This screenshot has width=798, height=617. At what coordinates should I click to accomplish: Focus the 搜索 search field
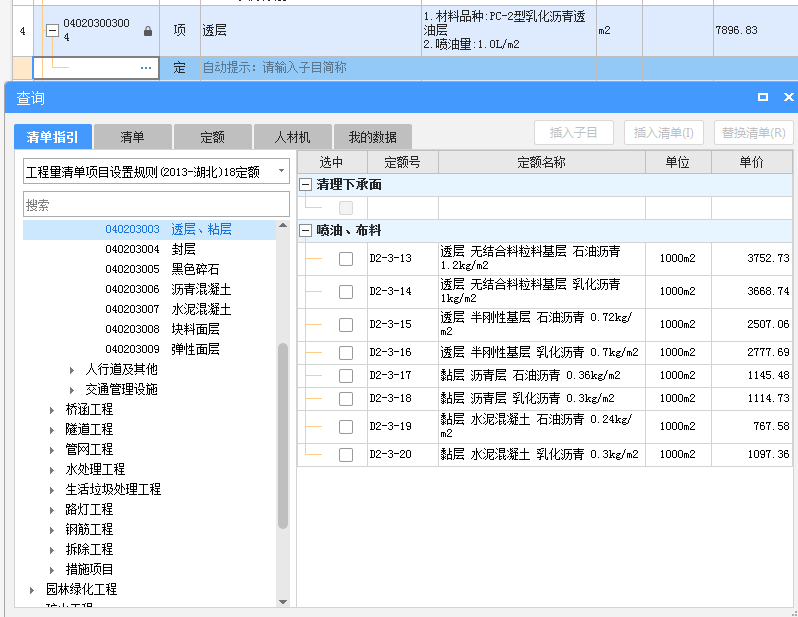tap(156, 205)
